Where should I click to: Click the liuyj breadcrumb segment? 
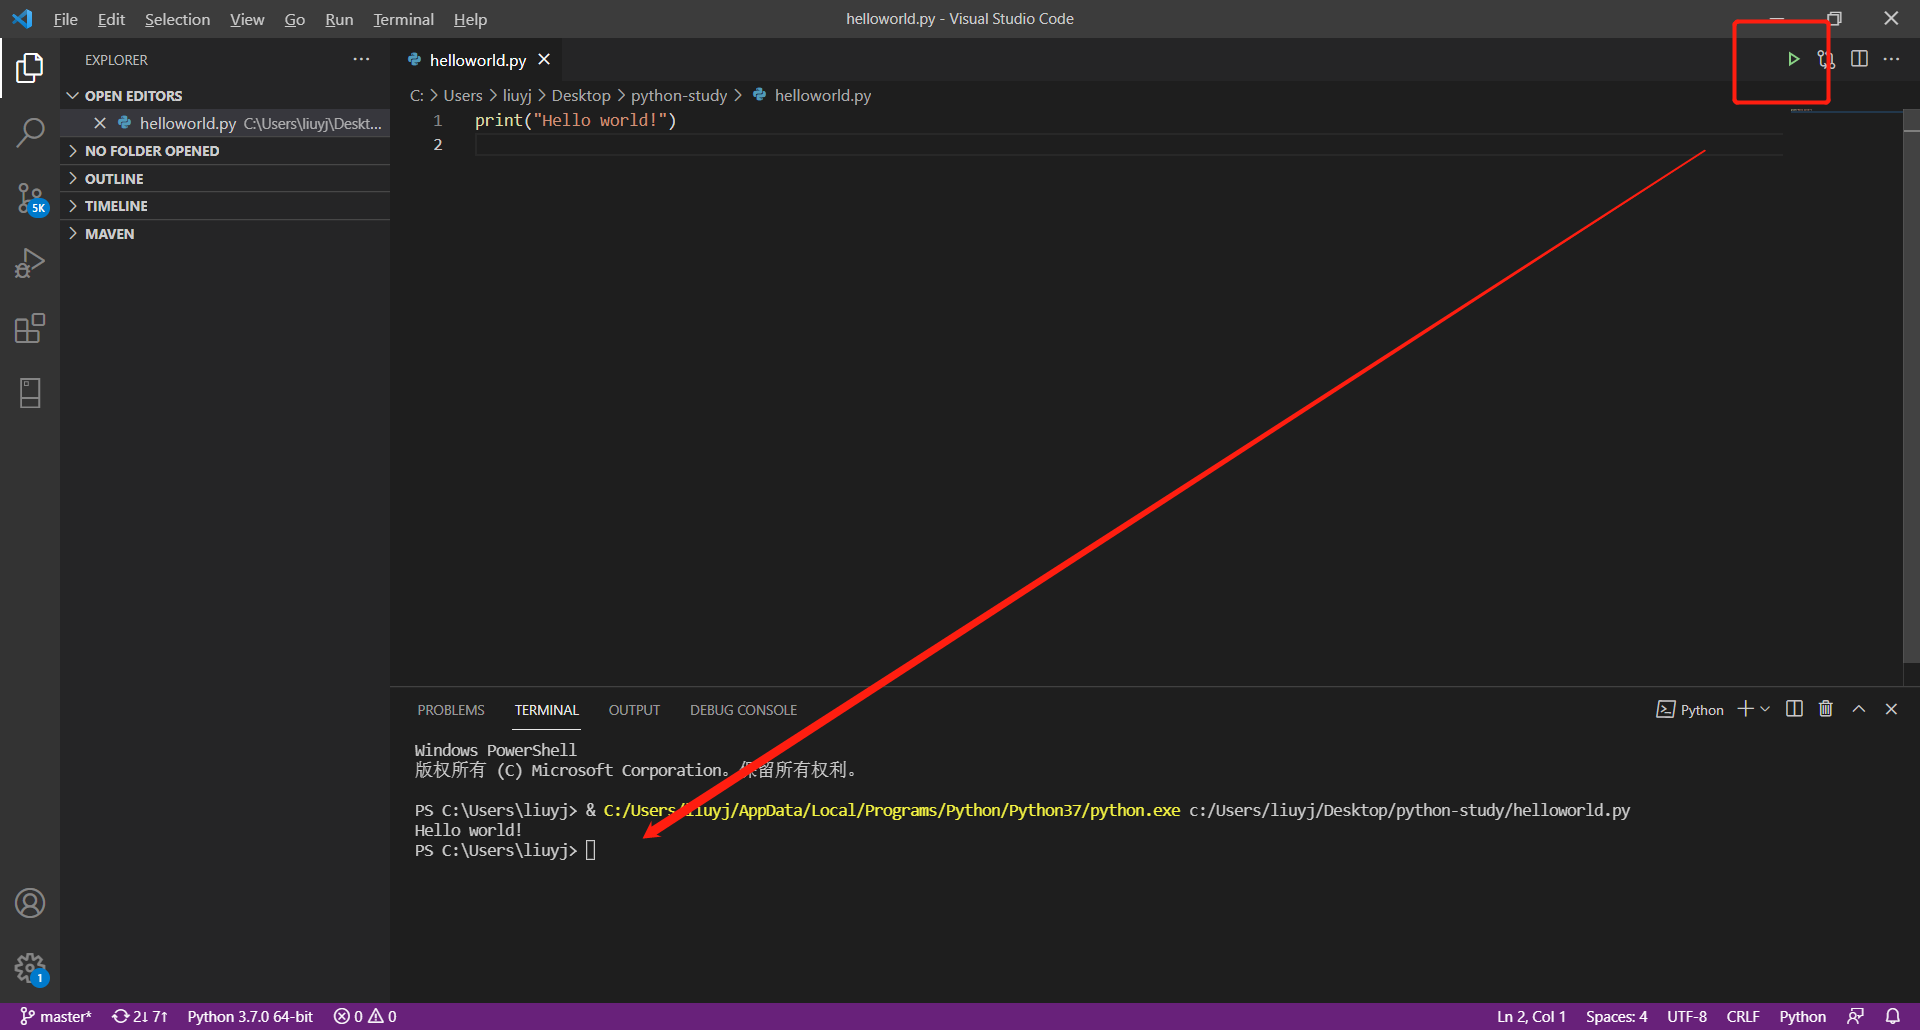[517, 95]
